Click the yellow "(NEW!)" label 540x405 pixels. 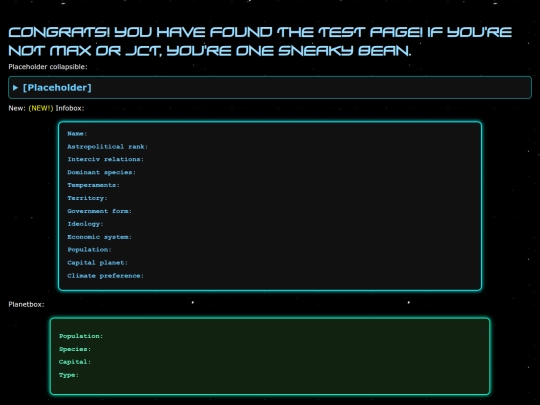coord(41,108)
